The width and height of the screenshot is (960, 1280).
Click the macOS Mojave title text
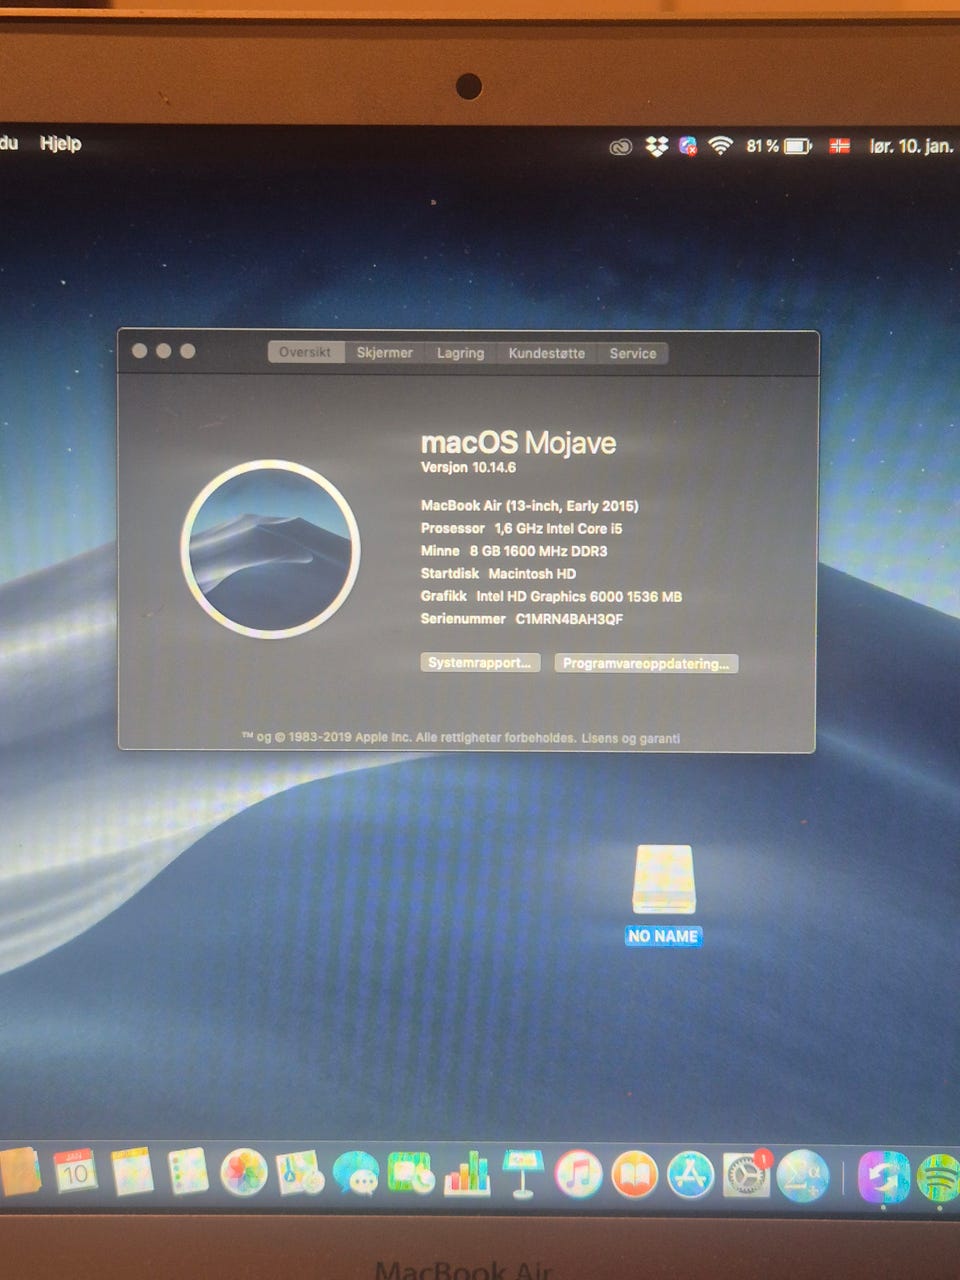click(518, 442)
